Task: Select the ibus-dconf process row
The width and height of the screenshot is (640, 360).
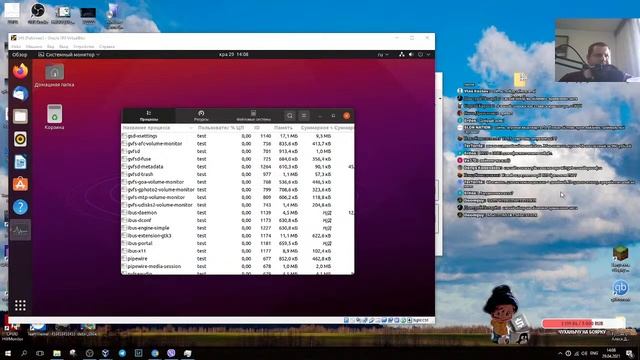Action: (238, 220)
